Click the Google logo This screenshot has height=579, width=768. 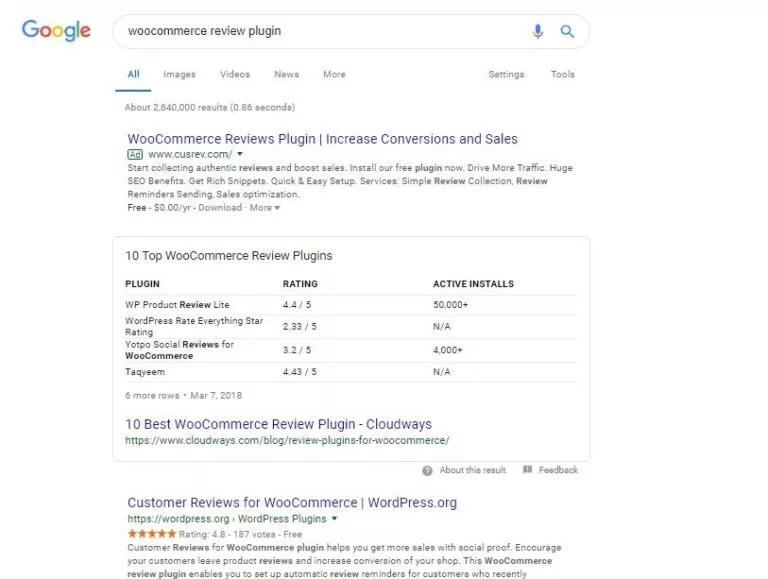pyautogui.click(x=56, y=30)
